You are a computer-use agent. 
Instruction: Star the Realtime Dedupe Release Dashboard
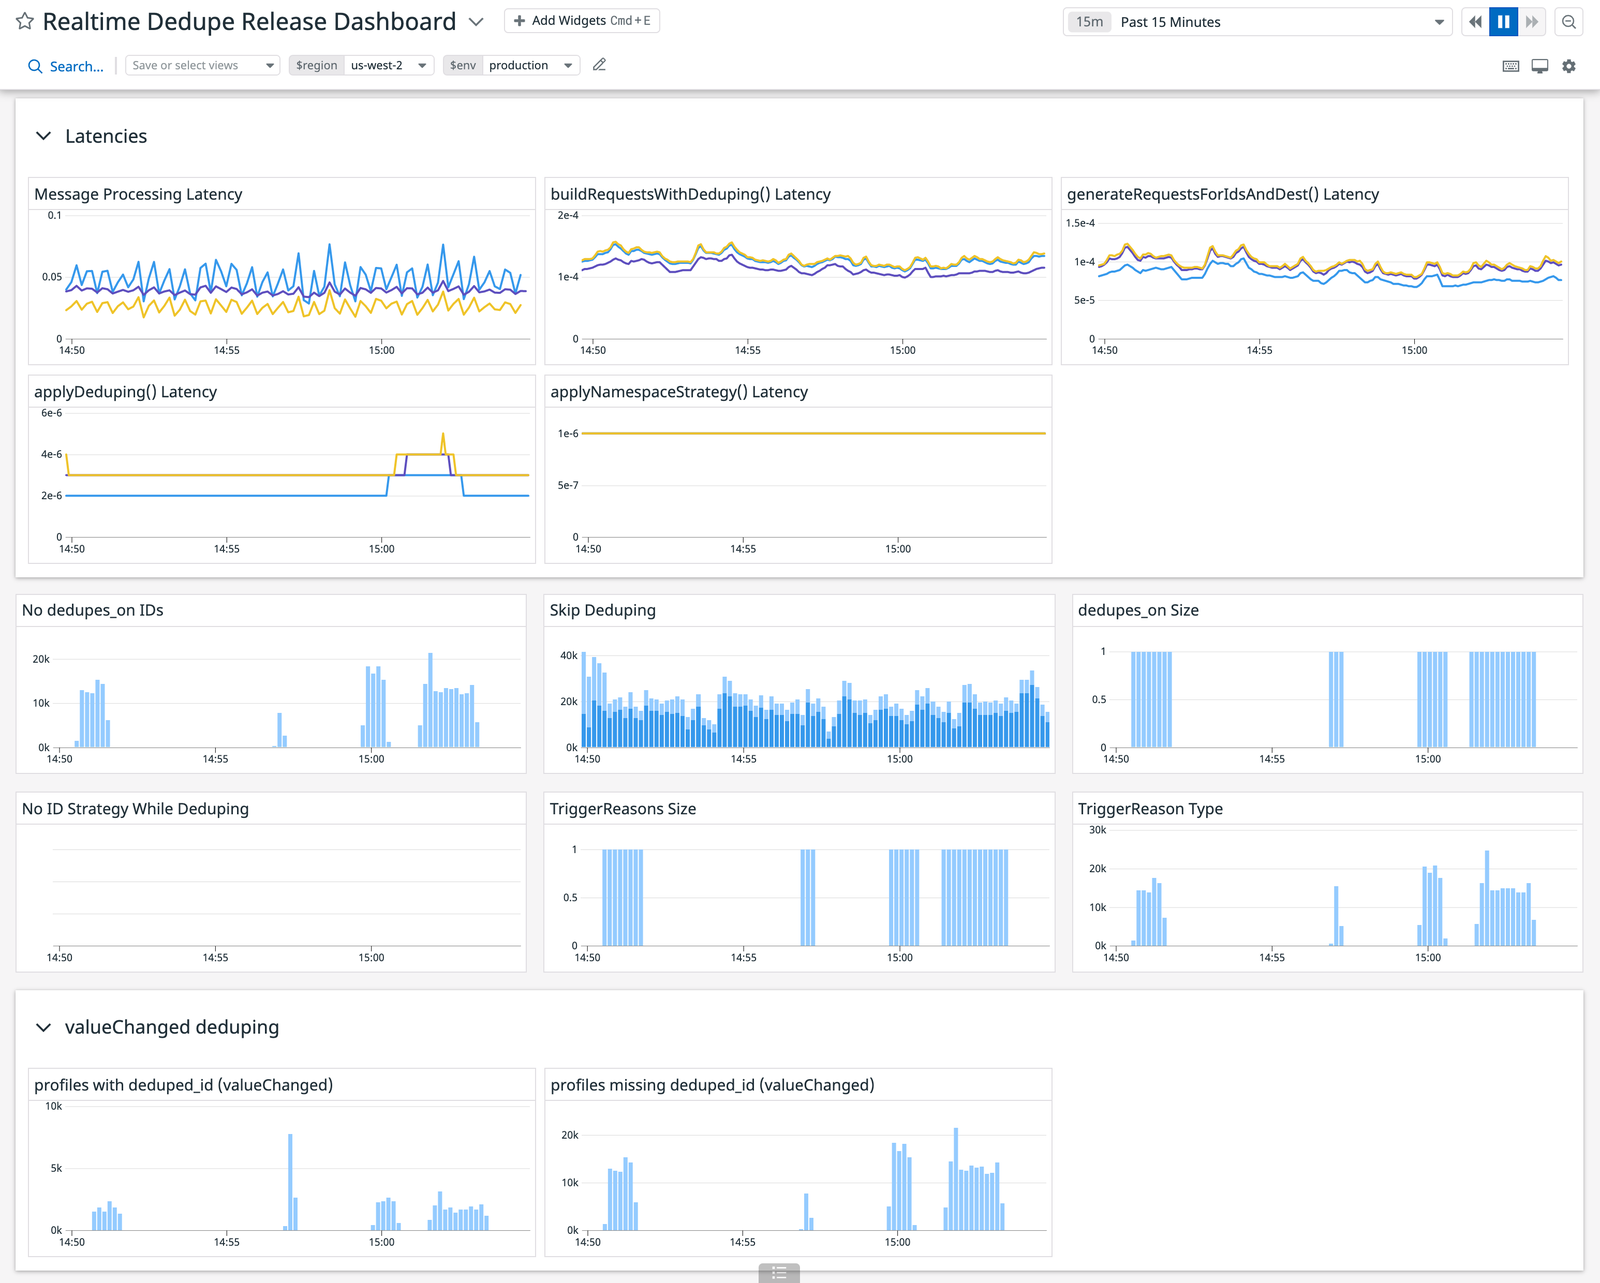[x=25, y=21]
